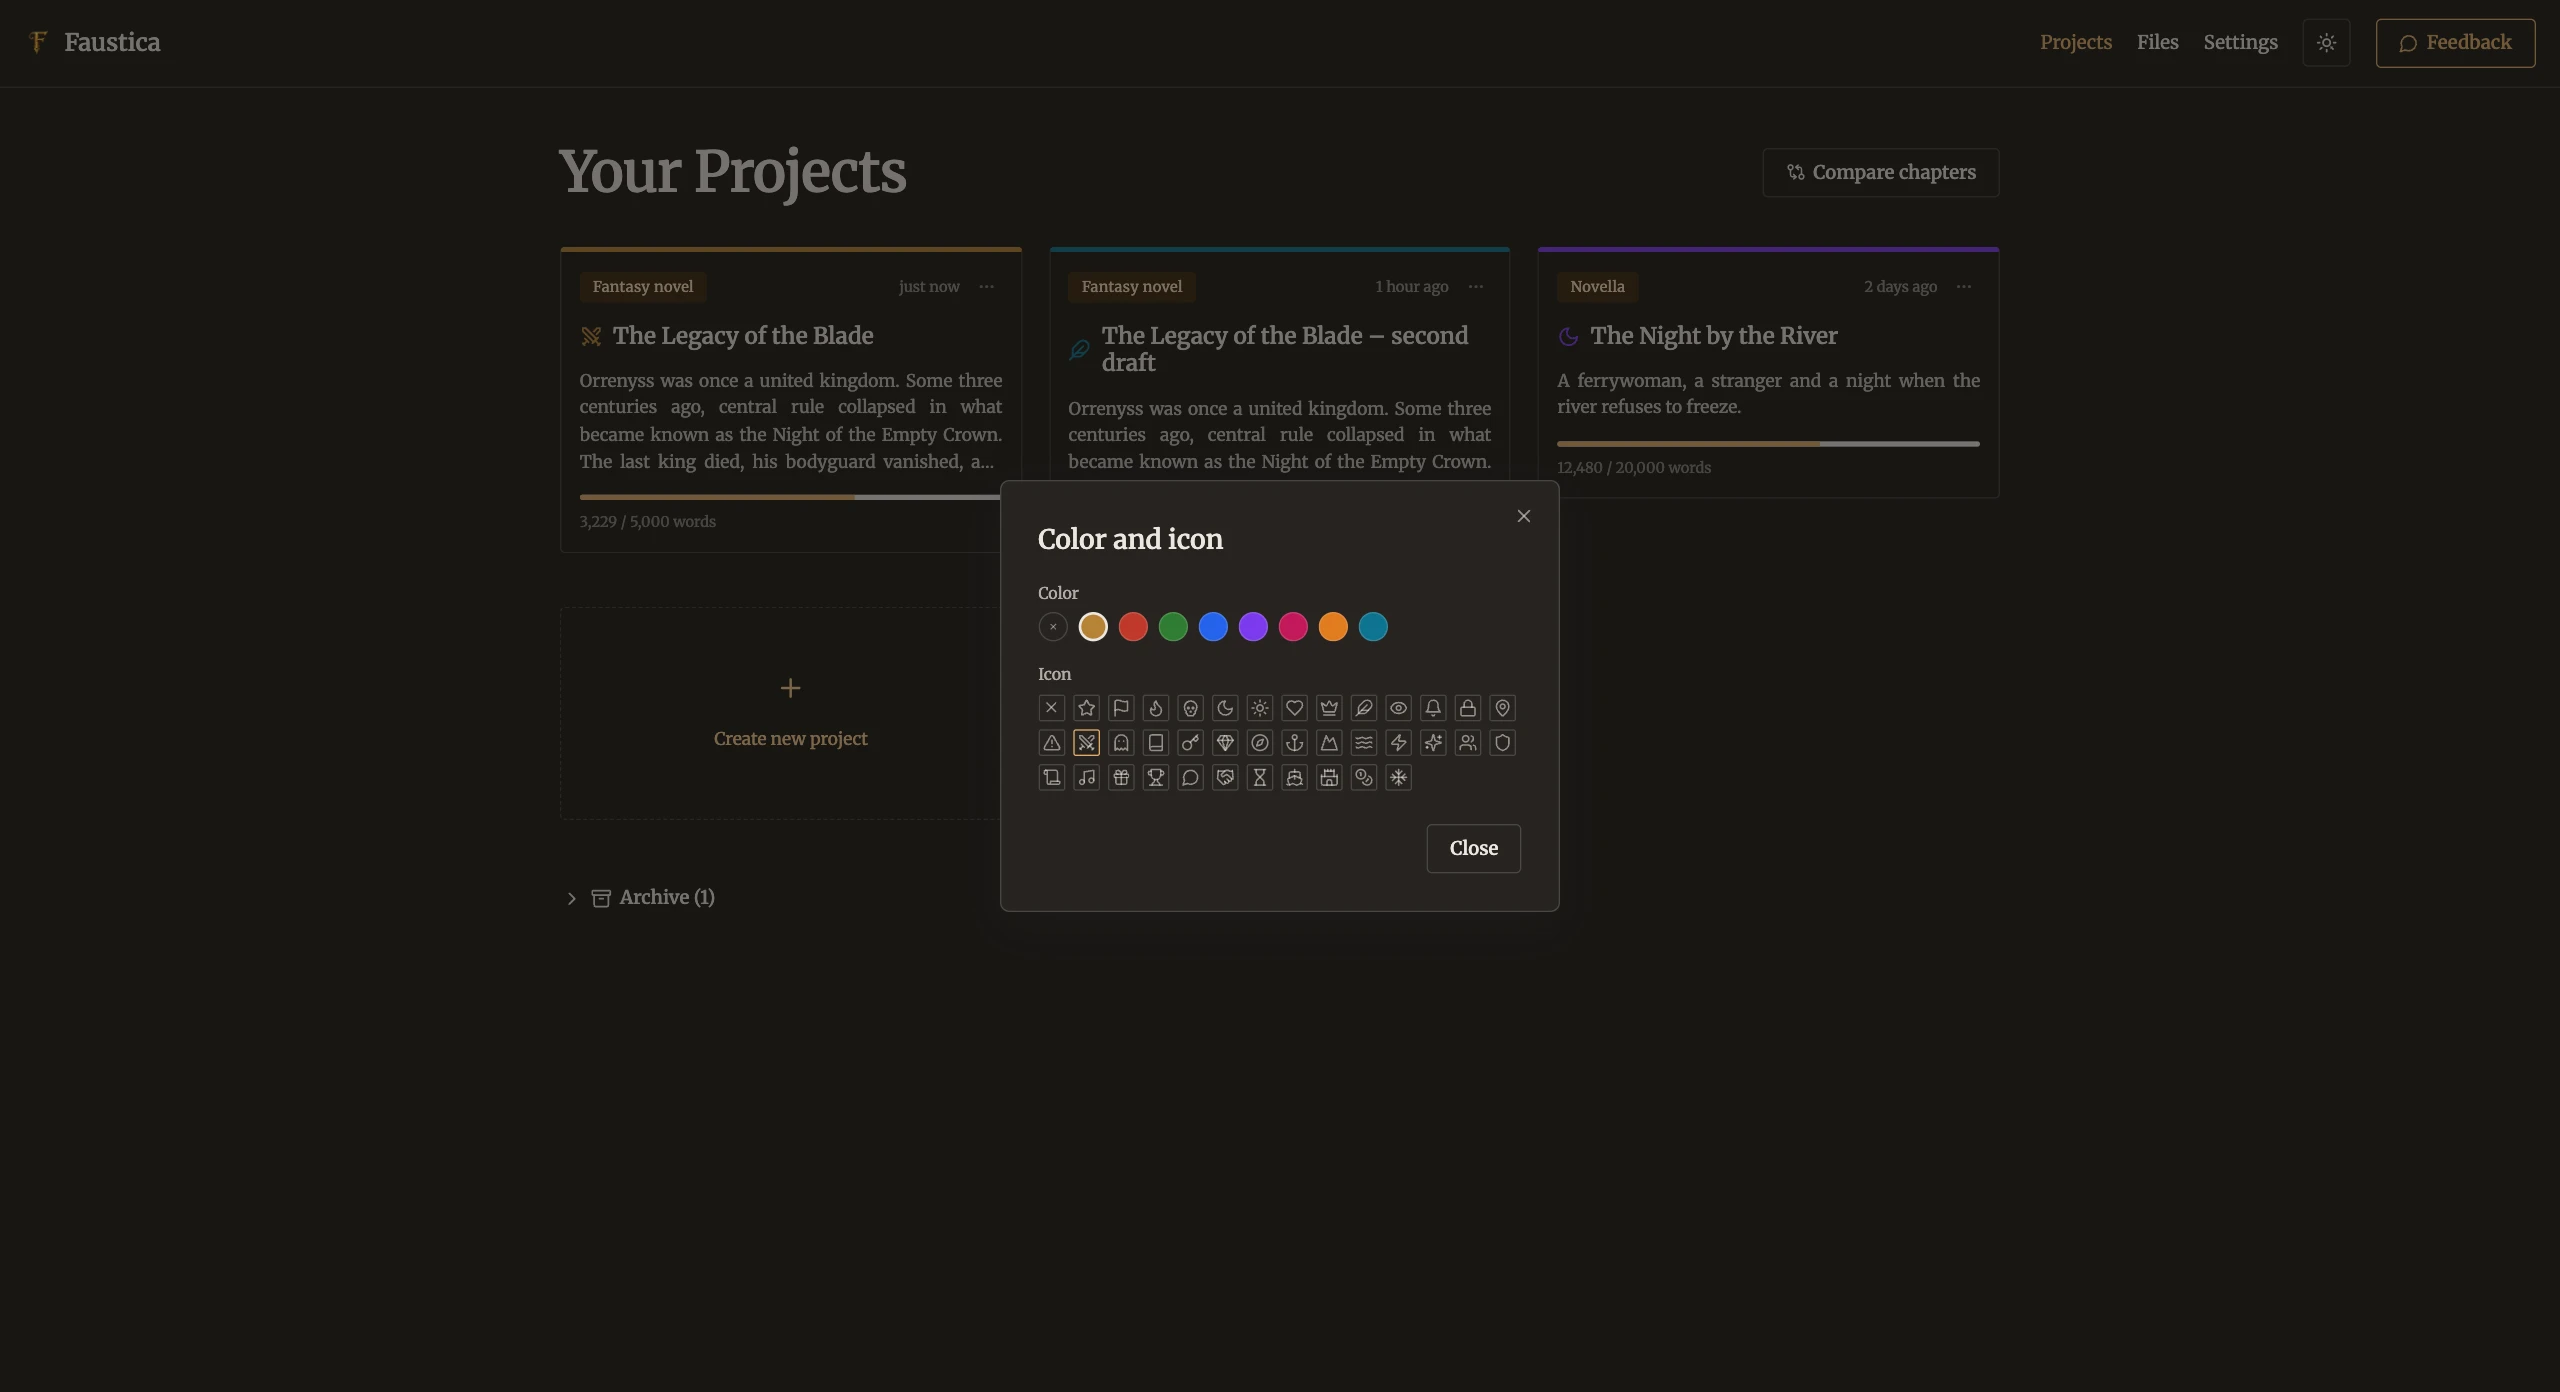This screenshot has width=2560, height=1392.
Task: Choose the anchor icon
Action: pyautogui.click(x=1294, y=743)
